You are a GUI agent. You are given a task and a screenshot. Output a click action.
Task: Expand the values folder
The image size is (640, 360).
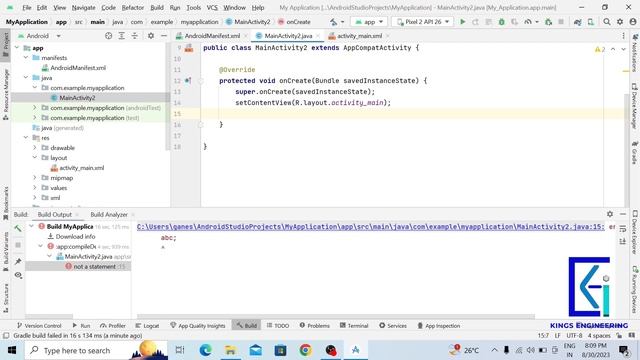pyautogui.click(x=35, y=188)
